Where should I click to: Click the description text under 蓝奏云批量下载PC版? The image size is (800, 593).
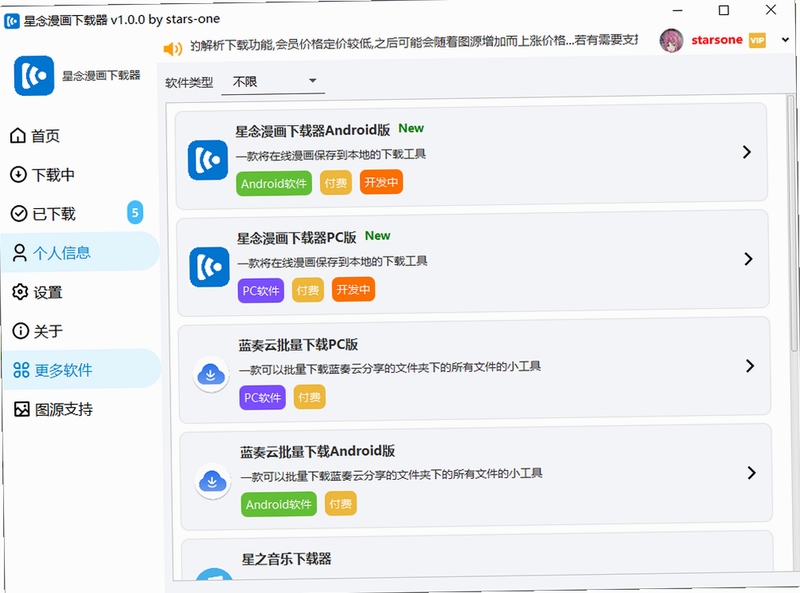pyautogui.click(x=390, y=368)
